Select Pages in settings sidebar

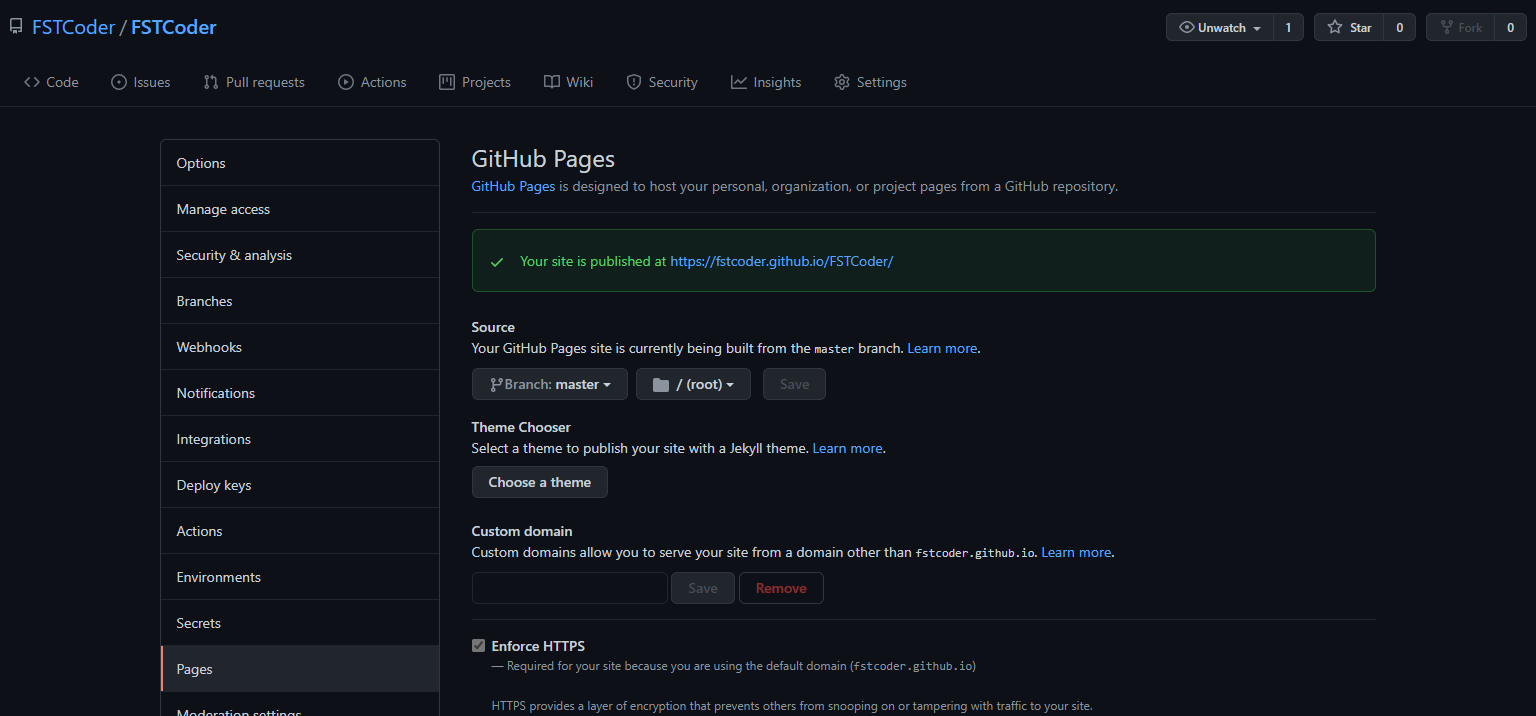pos(300,669)
